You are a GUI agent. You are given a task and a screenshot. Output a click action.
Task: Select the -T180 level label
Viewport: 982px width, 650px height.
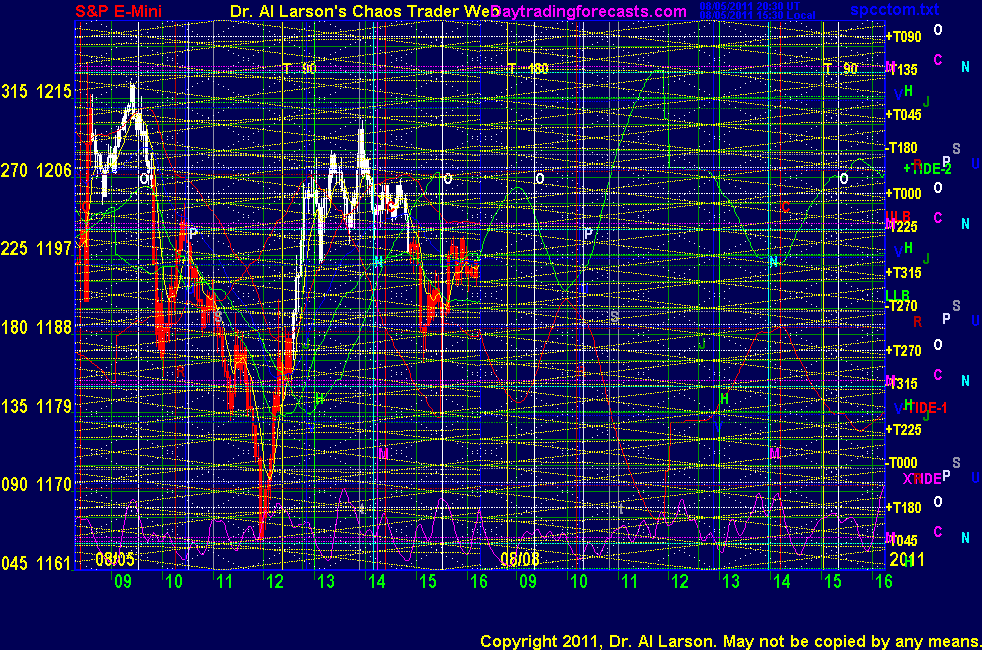click(904, 148)
